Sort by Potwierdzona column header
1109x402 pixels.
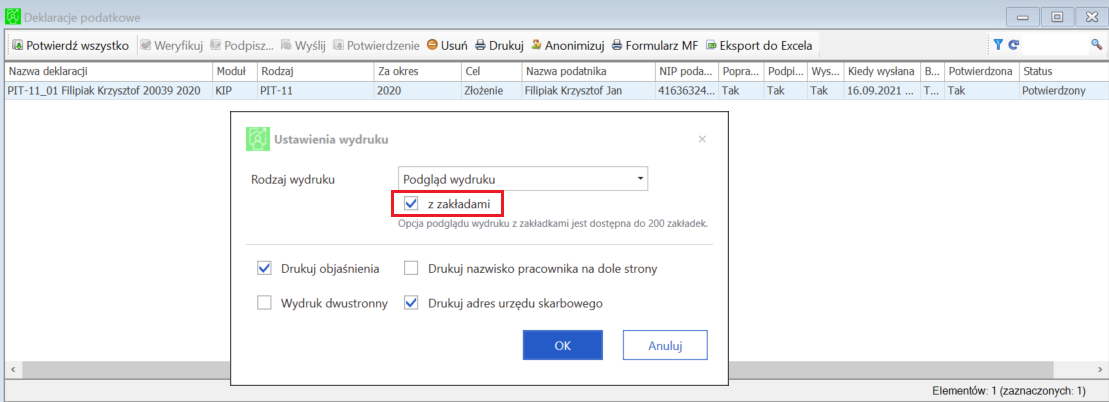pyautogui.click(x=981, y=71)
